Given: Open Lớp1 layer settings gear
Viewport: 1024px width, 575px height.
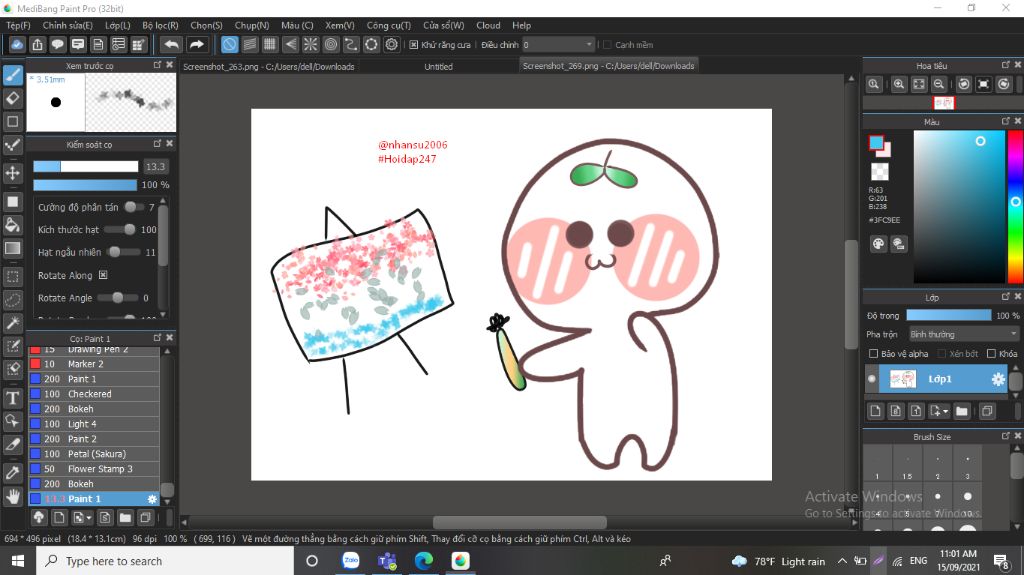Looking at the screenshot, I should 998,379.
